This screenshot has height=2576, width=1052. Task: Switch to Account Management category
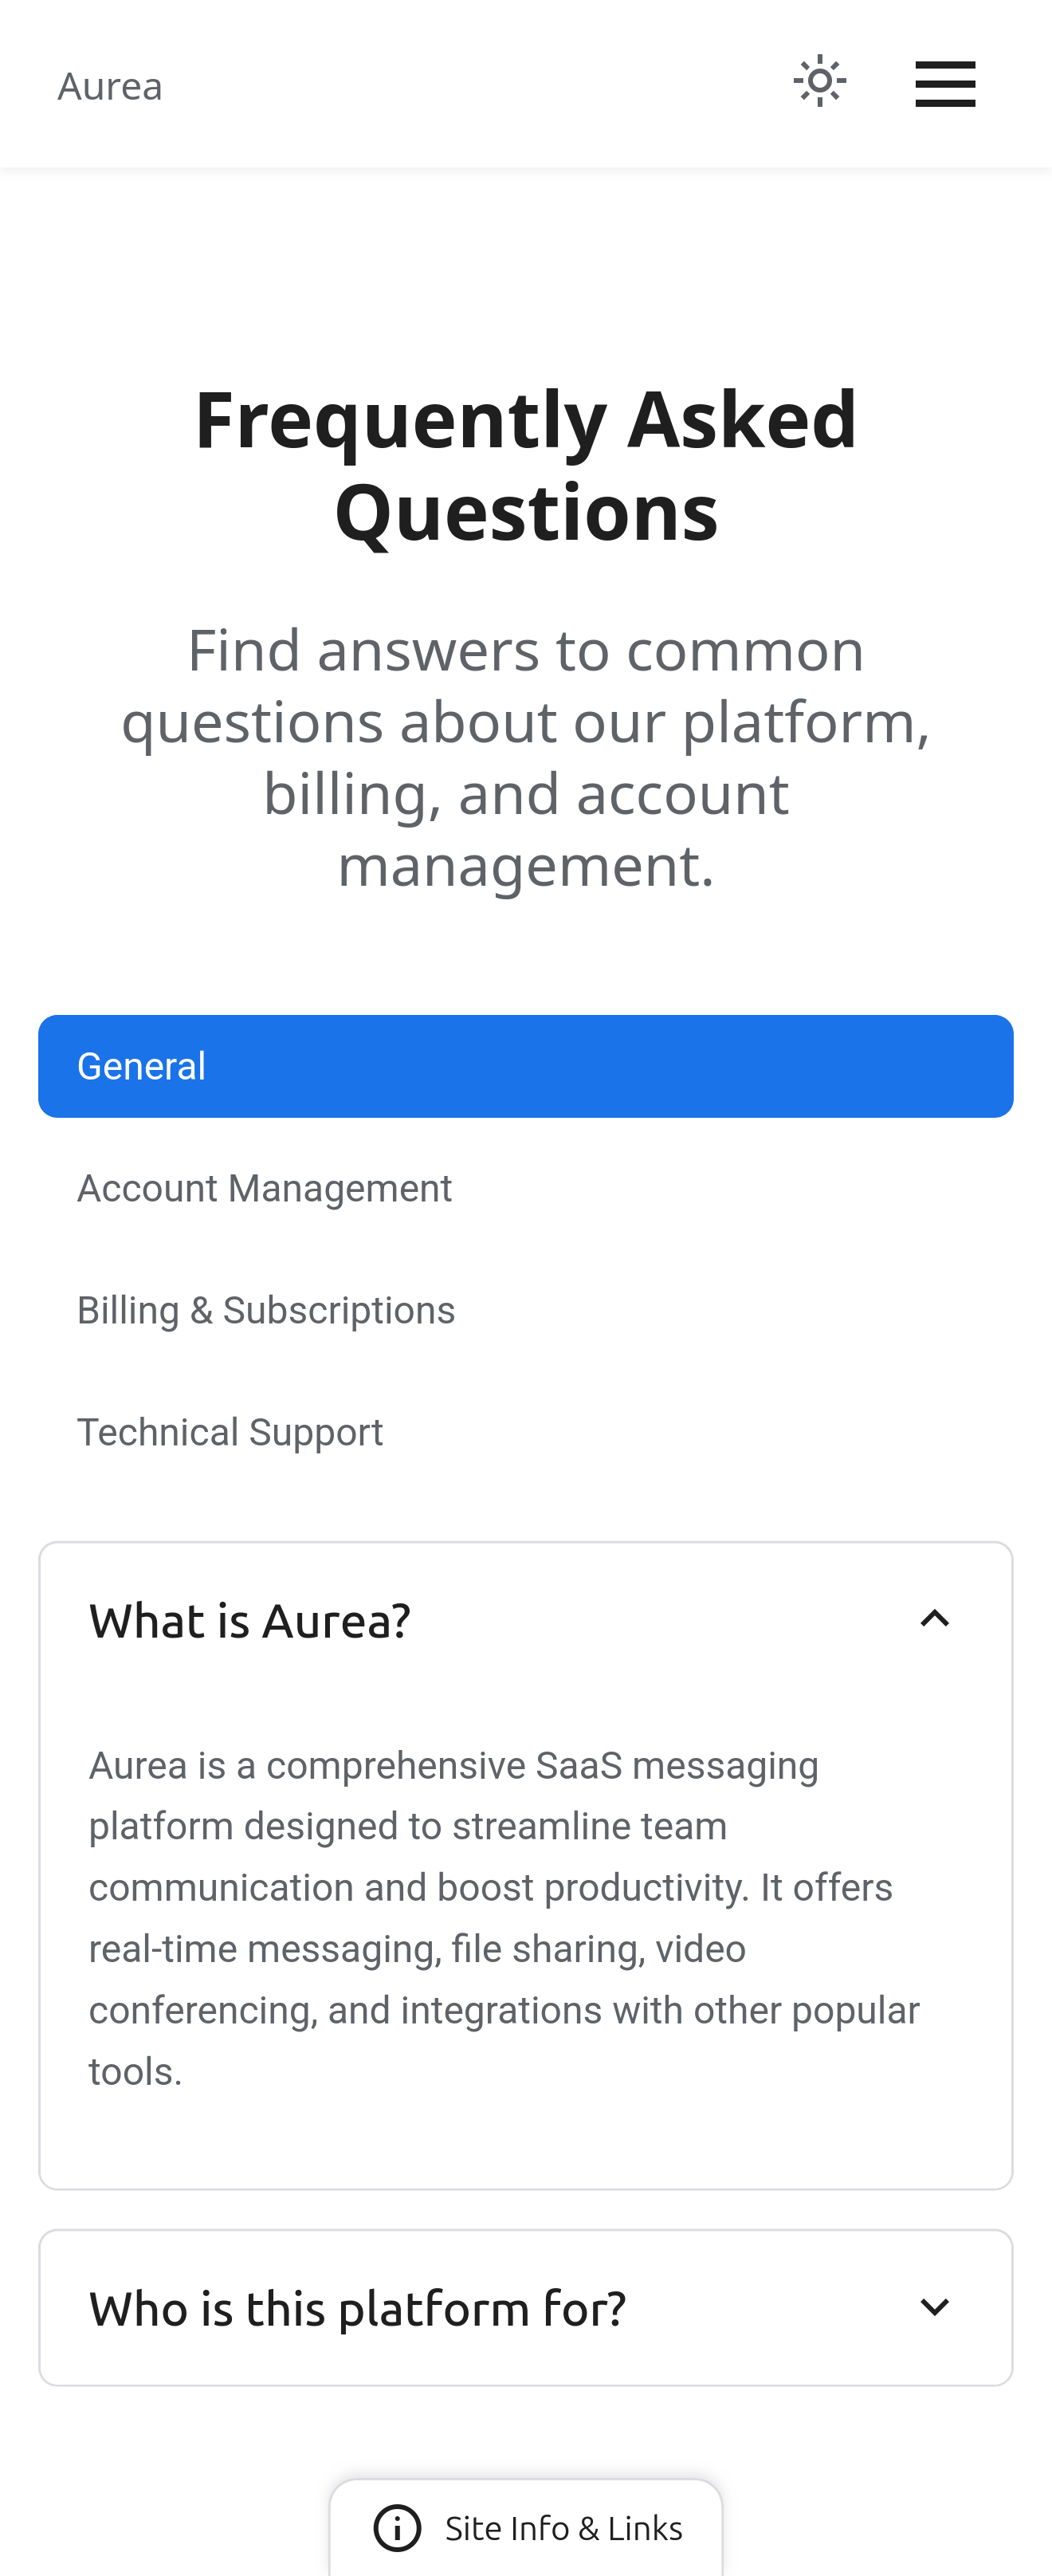coord(264,1189)
